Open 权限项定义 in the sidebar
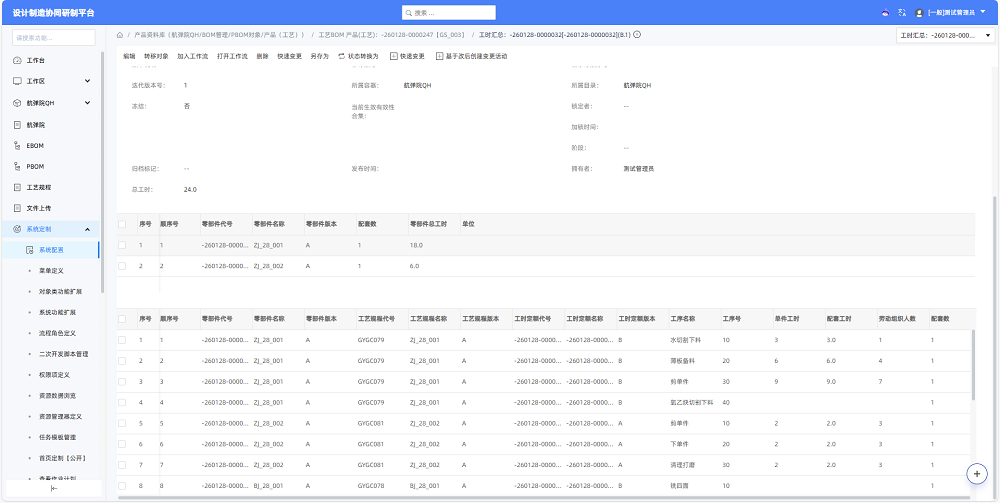Screen dimensions: 1000x503 (54, 375)
